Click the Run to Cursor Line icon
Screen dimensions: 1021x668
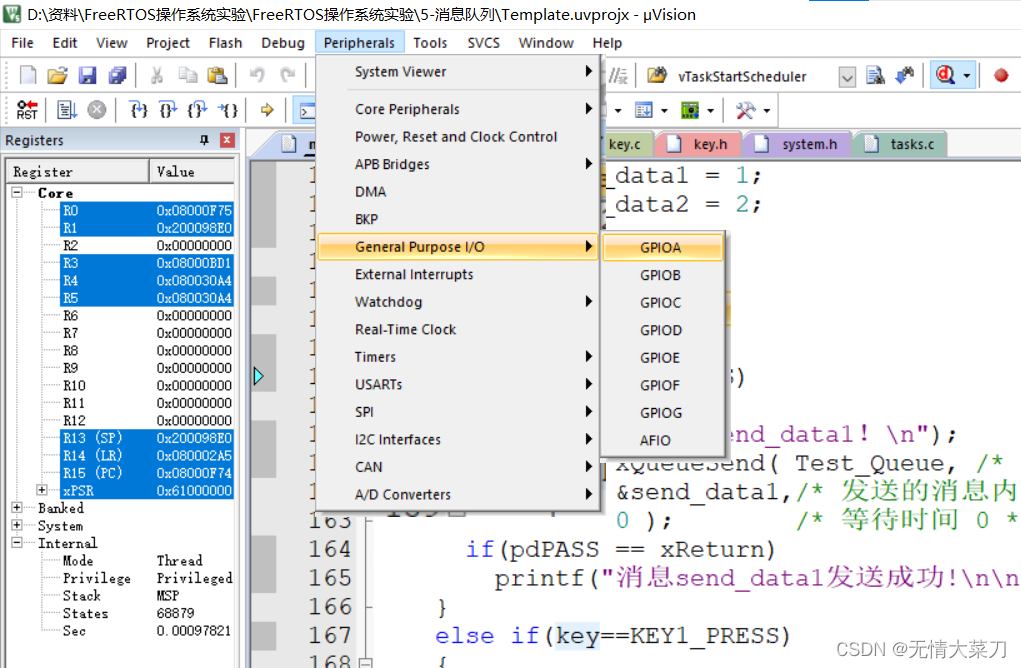coord(228,109)
